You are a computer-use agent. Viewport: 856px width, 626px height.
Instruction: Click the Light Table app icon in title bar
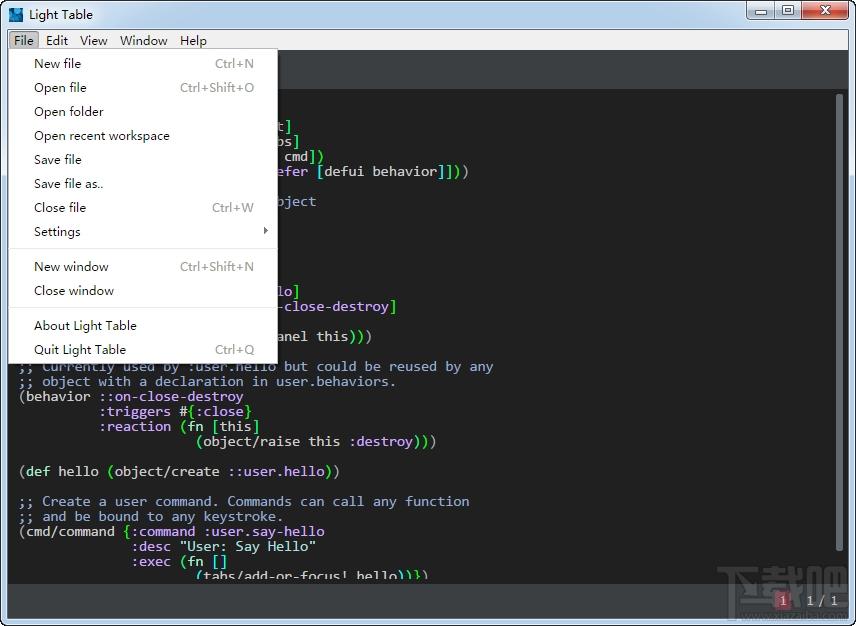point(16,15)
